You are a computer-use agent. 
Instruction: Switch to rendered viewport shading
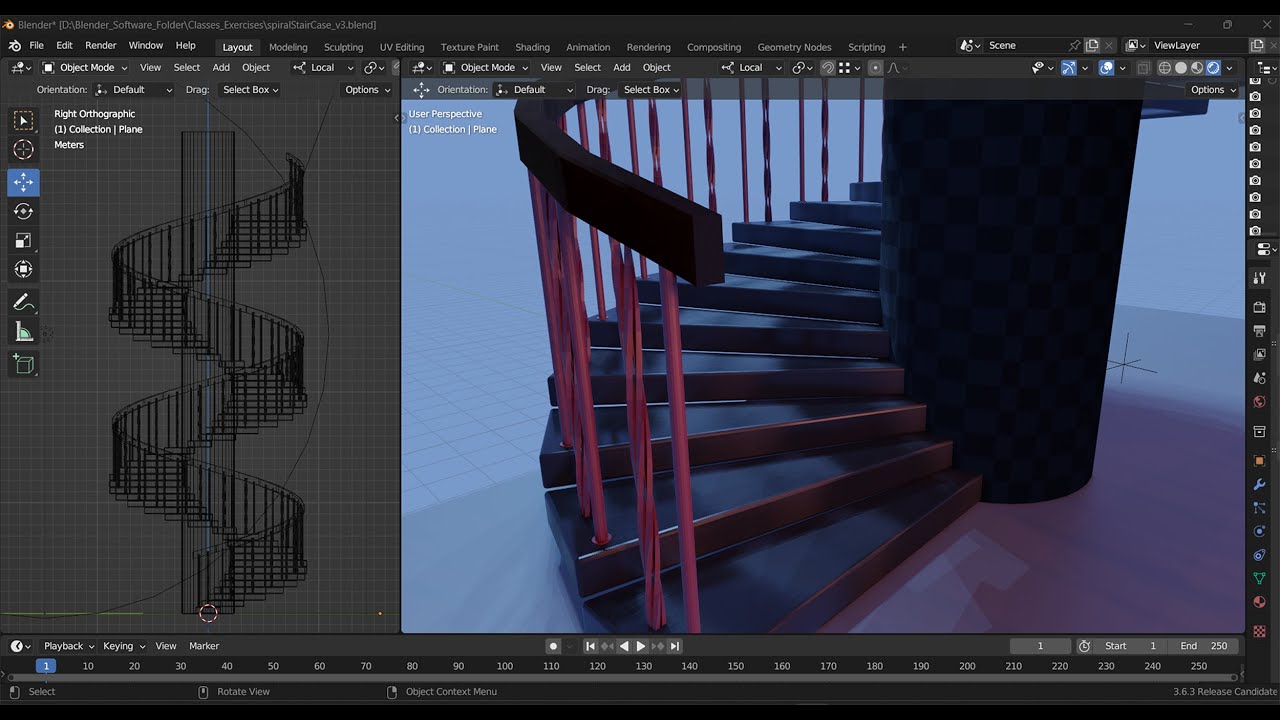point(1213,68)
